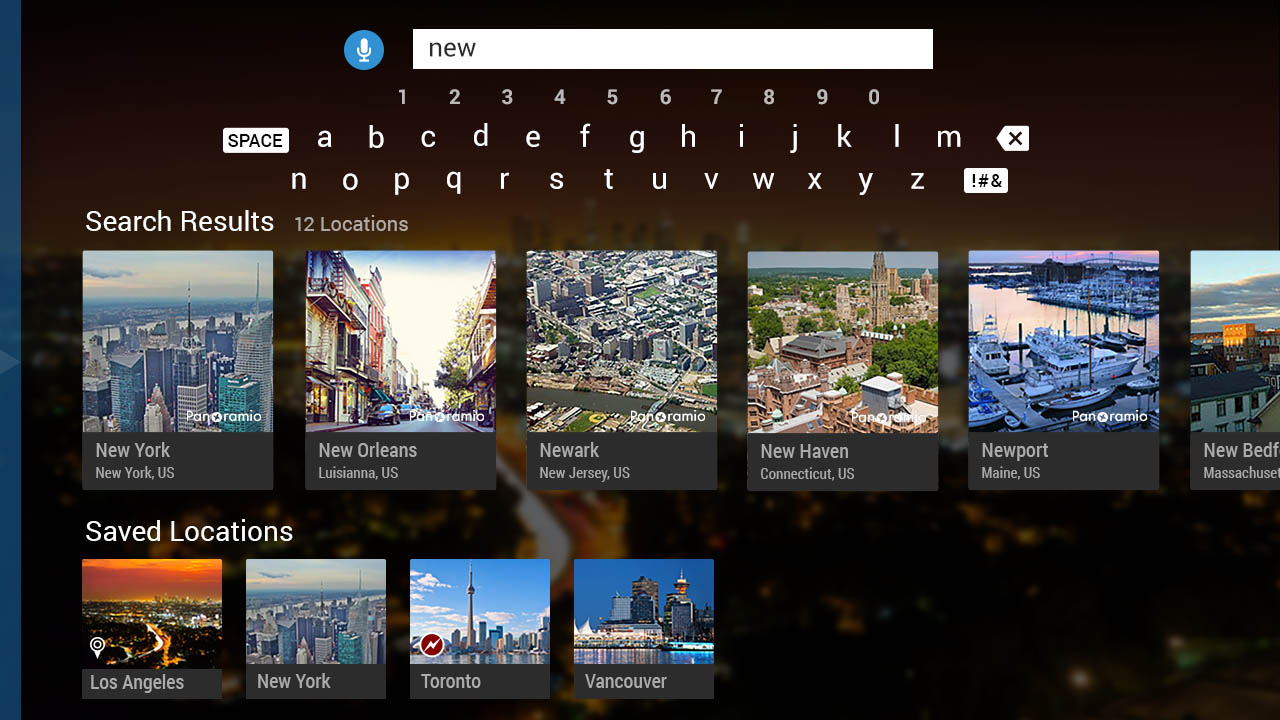Tap the letter d key

point(481,136)
